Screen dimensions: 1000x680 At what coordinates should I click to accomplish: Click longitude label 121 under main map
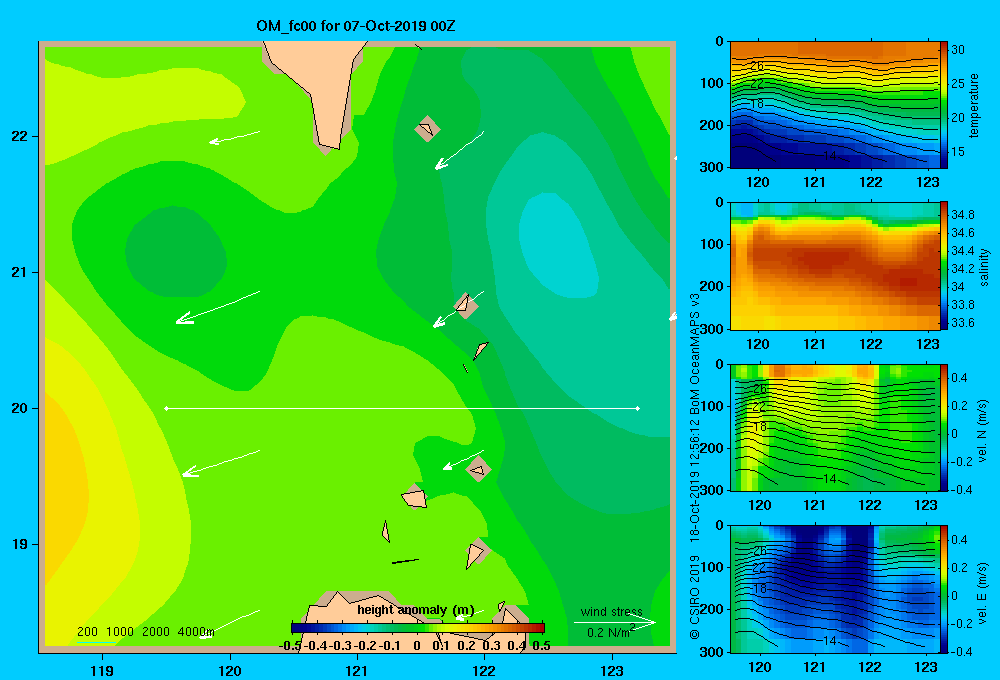click(x=357, y=670)
